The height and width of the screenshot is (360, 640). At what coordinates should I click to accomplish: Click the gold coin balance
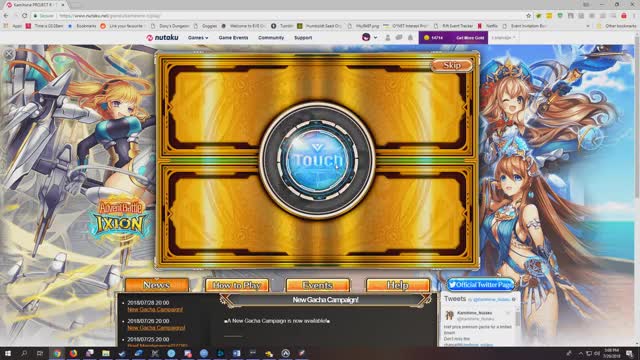coord(433,38)
